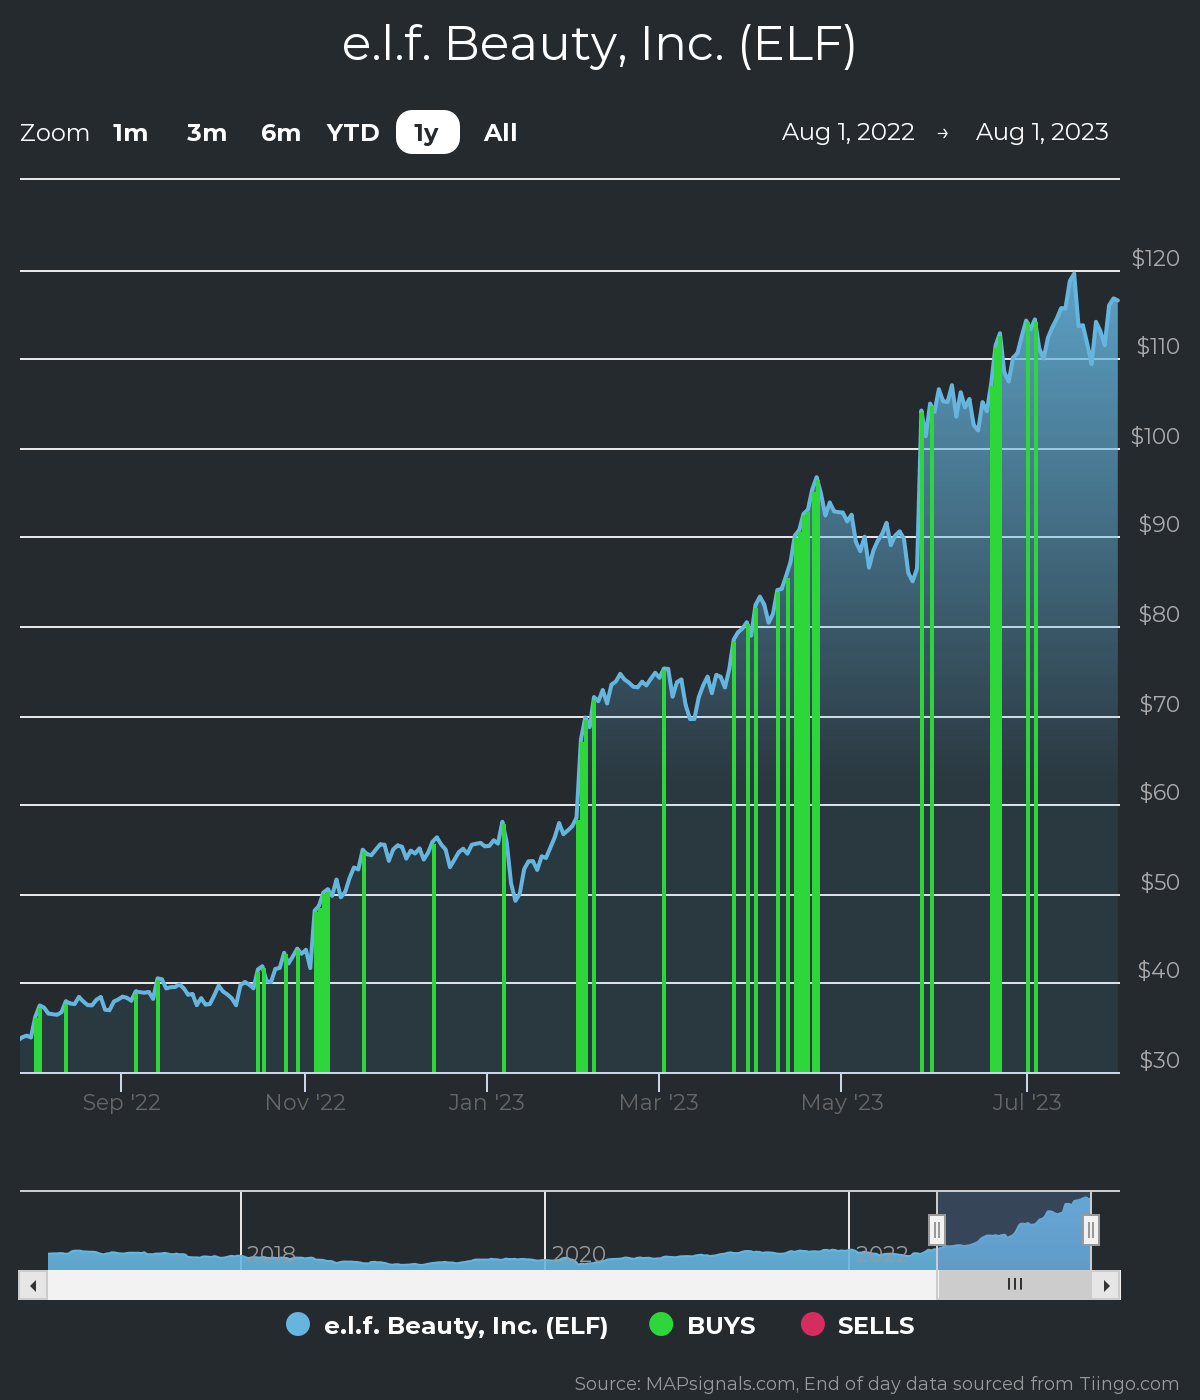Click the chart title e.l.f. Beauty, Inc. (ELF)
This screenshot has height=1400, width=1200.
coord(600,45)
